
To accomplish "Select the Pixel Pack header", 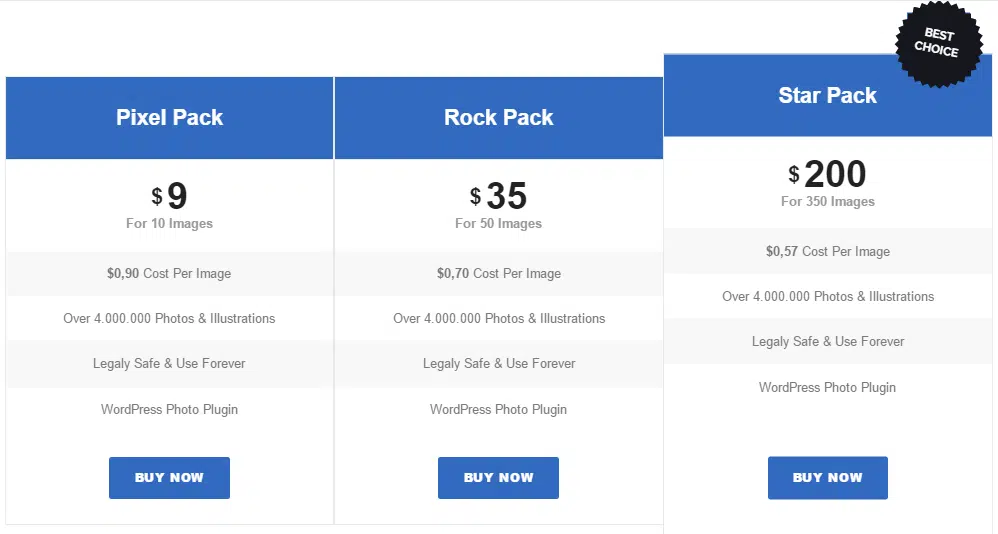I will 169,118.
